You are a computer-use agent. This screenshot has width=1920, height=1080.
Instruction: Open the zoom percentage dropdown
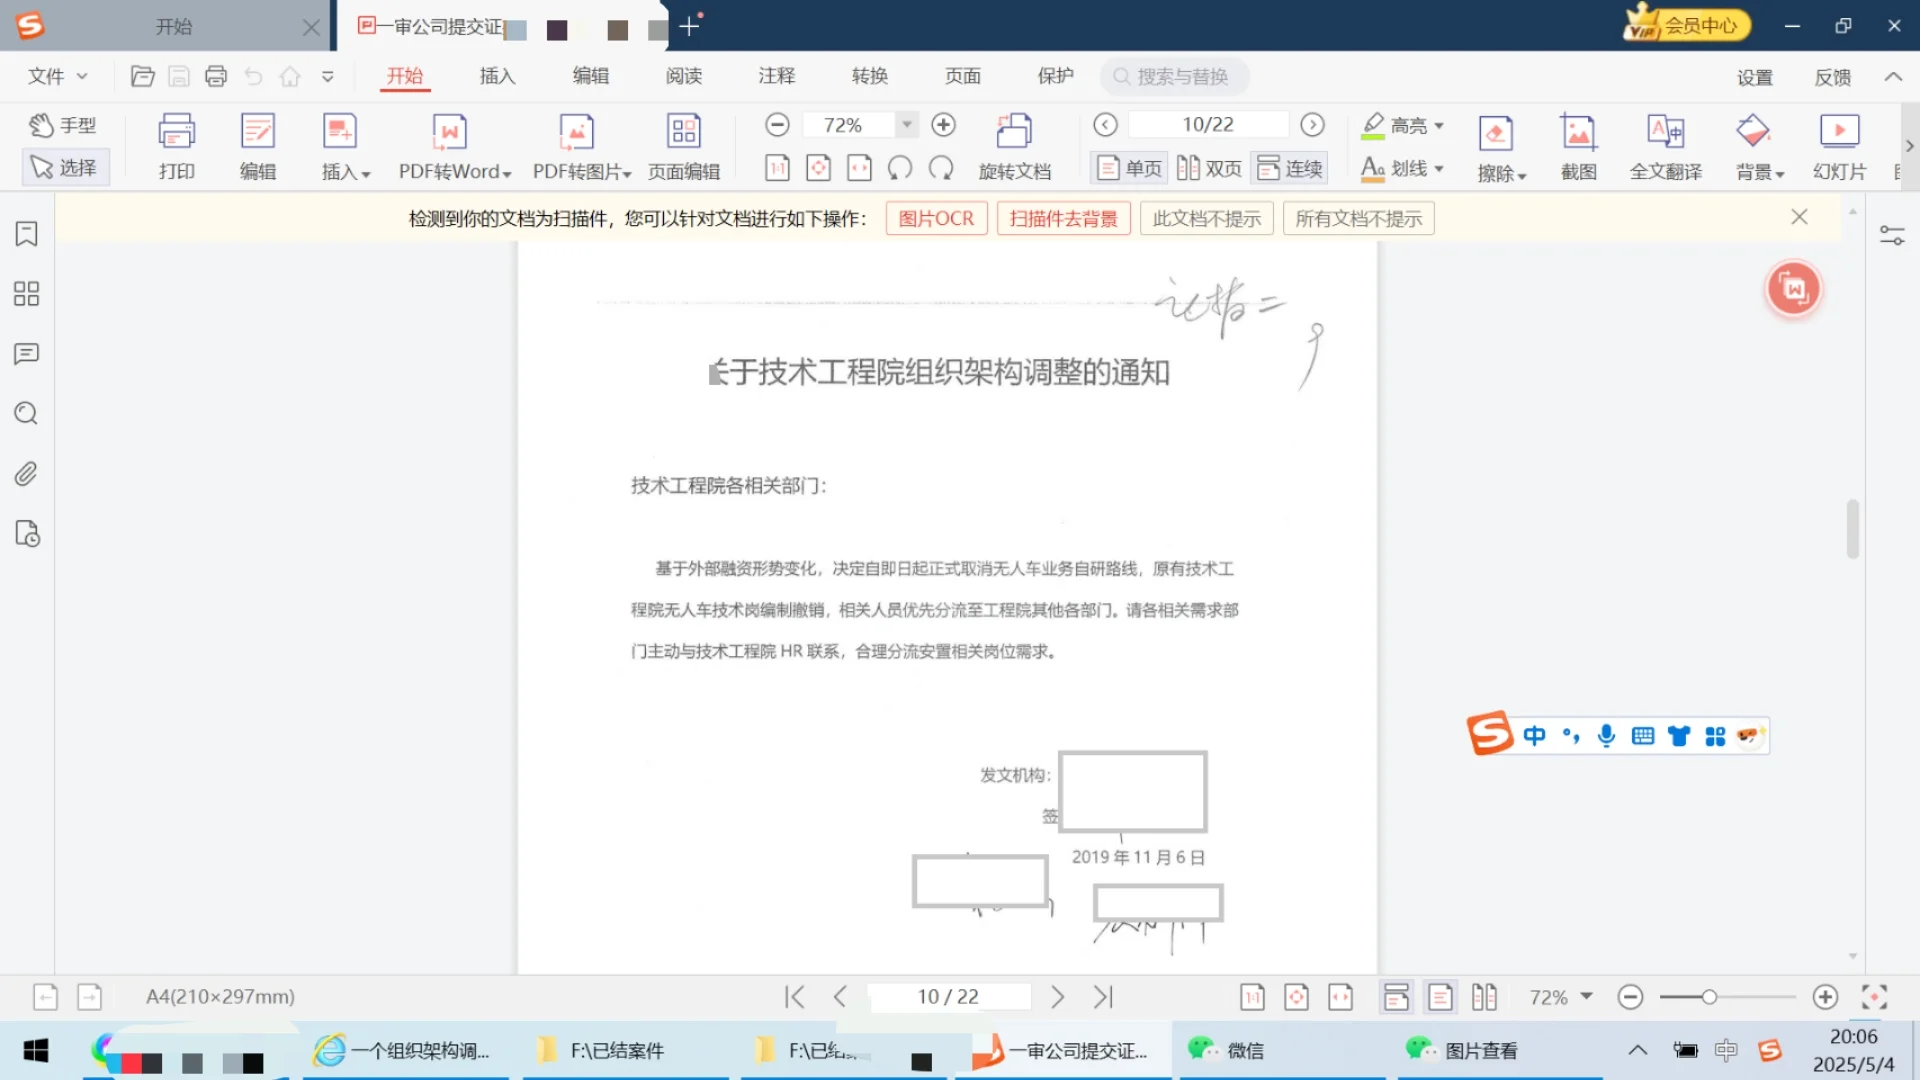click(905, 124)
